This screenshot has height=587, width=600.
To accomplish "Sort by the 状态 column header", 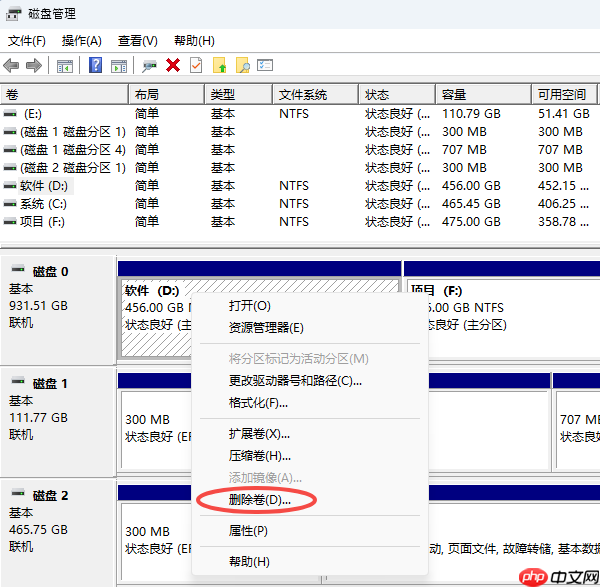I will coord(397,94).
